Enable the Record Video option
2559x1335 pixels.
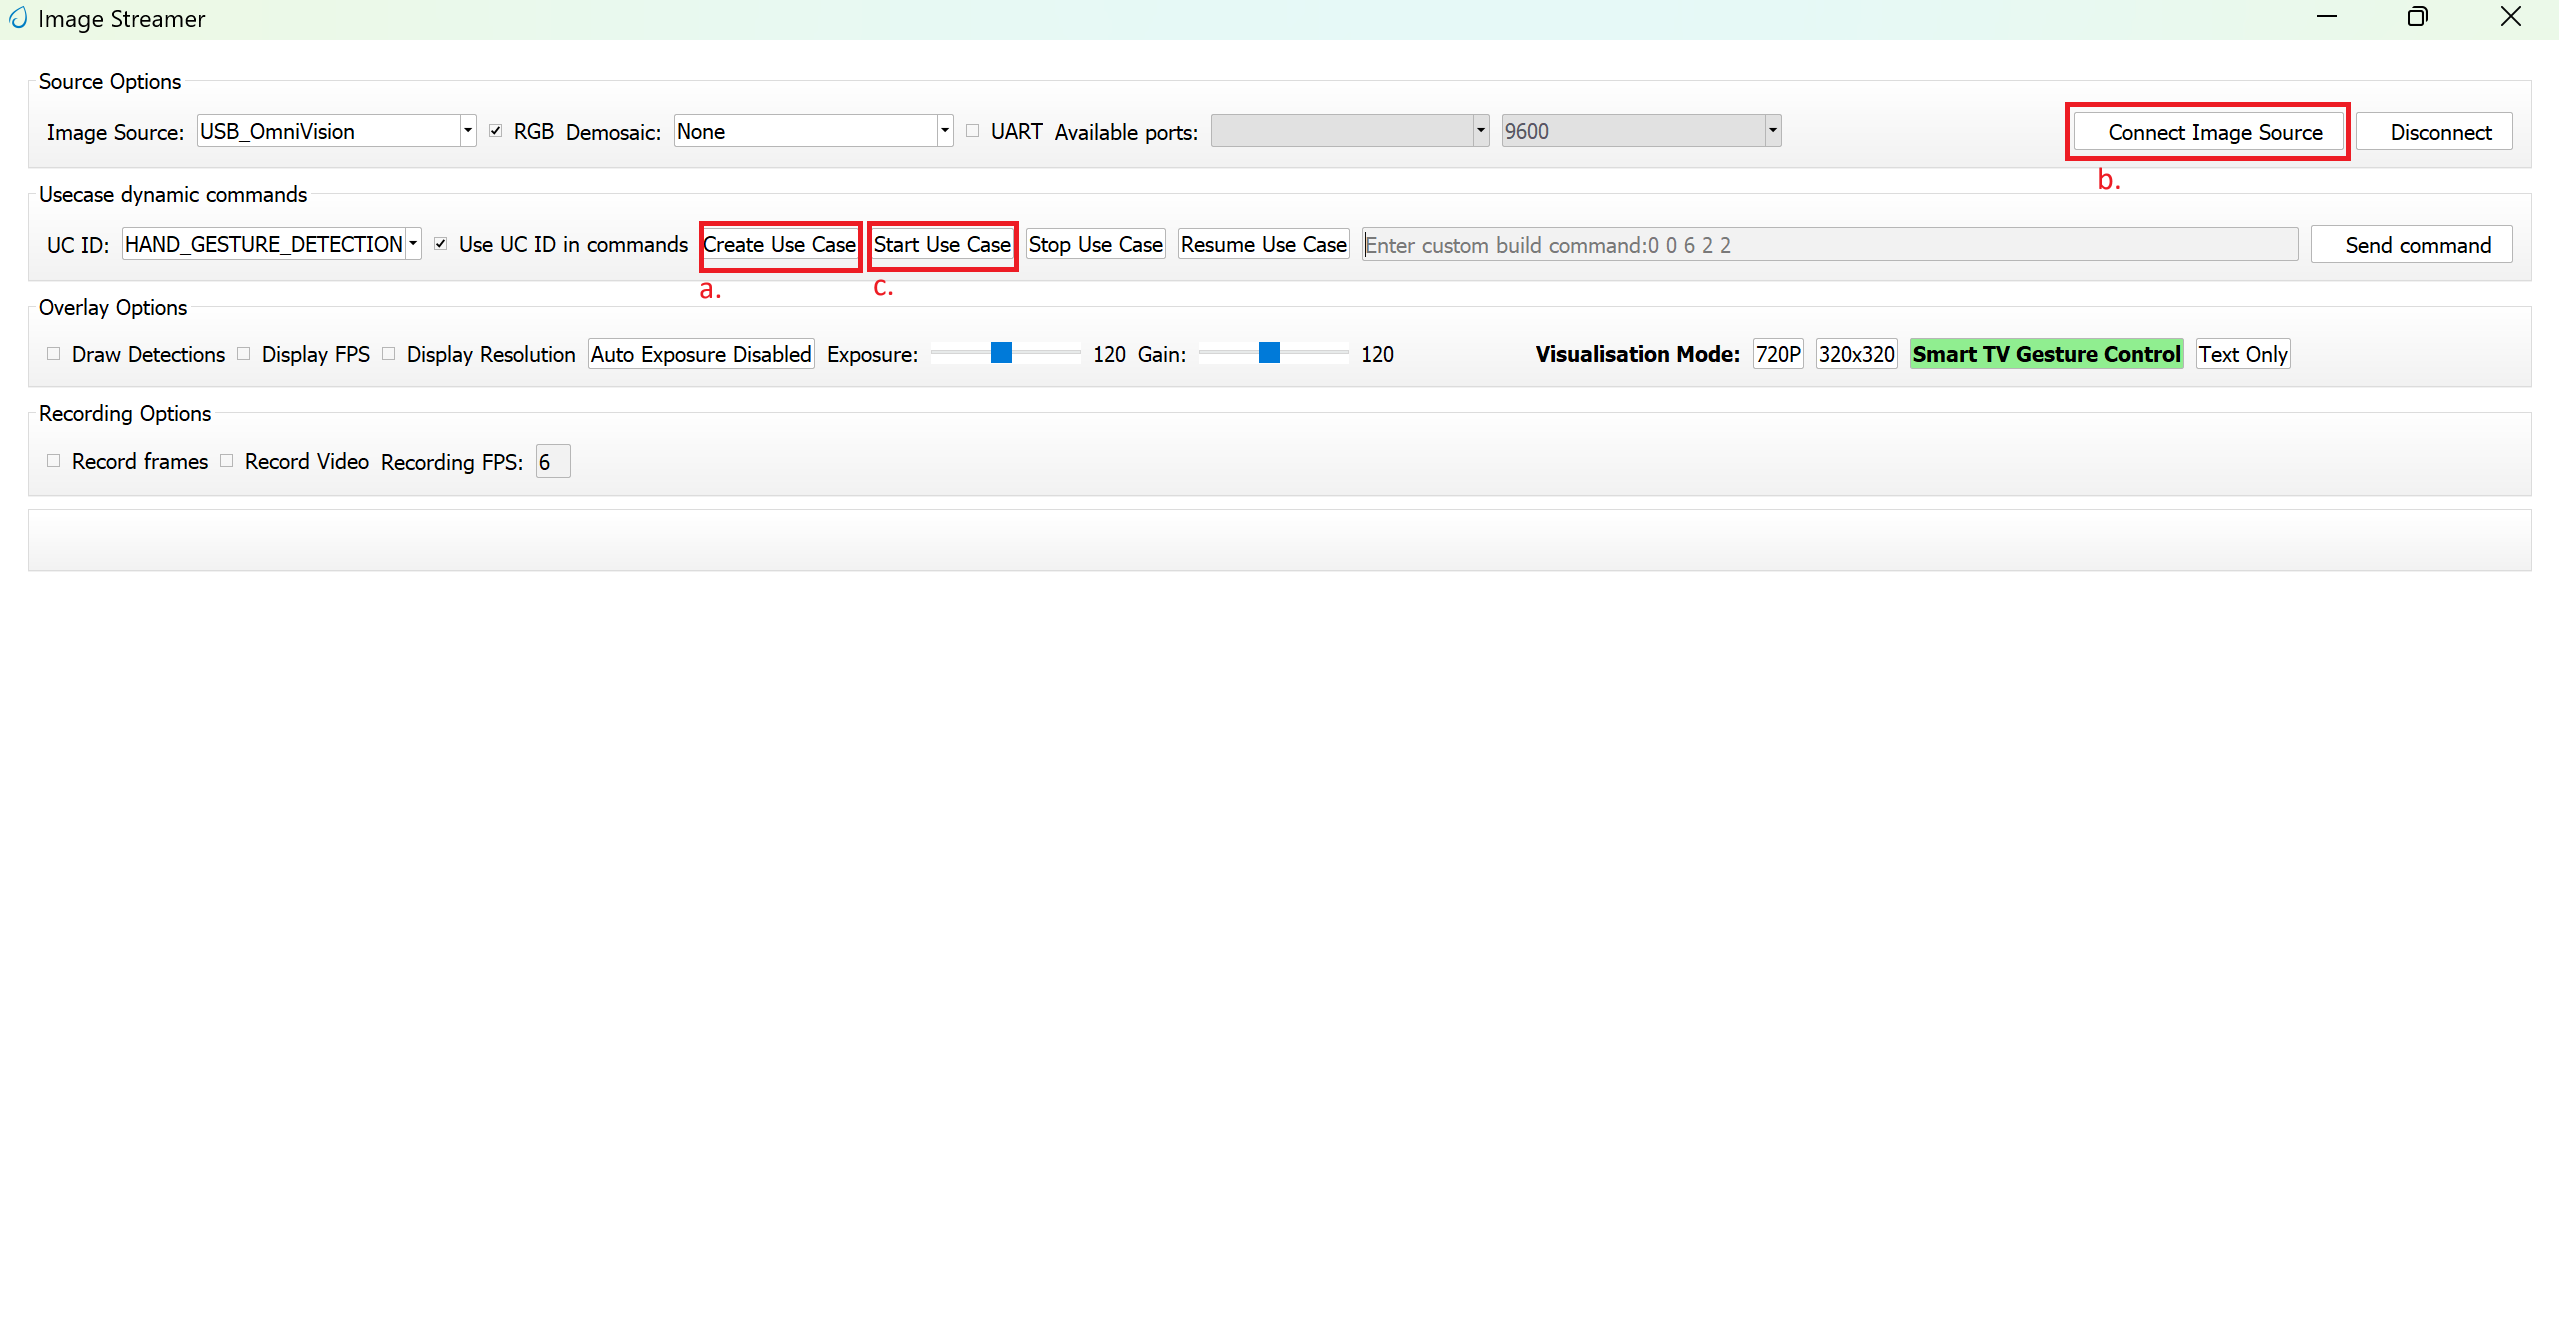(x=226, y=460)
